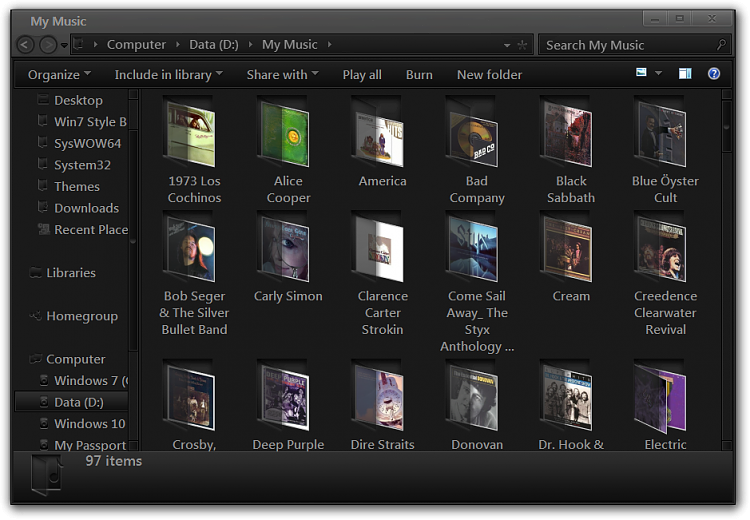Select the Blue Öyster Cult folder icon

(x=661, y=131)
